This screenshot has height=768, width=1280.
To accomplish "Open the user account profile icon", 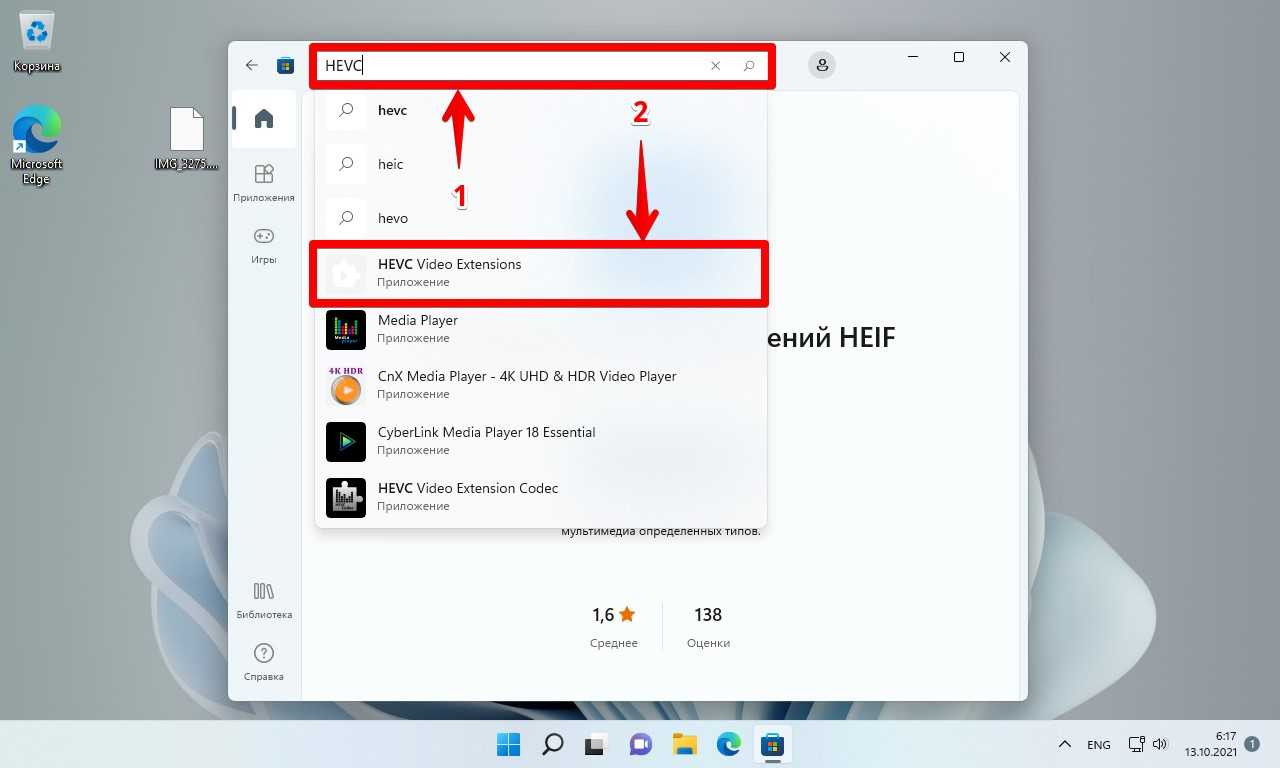I will 822,65.
